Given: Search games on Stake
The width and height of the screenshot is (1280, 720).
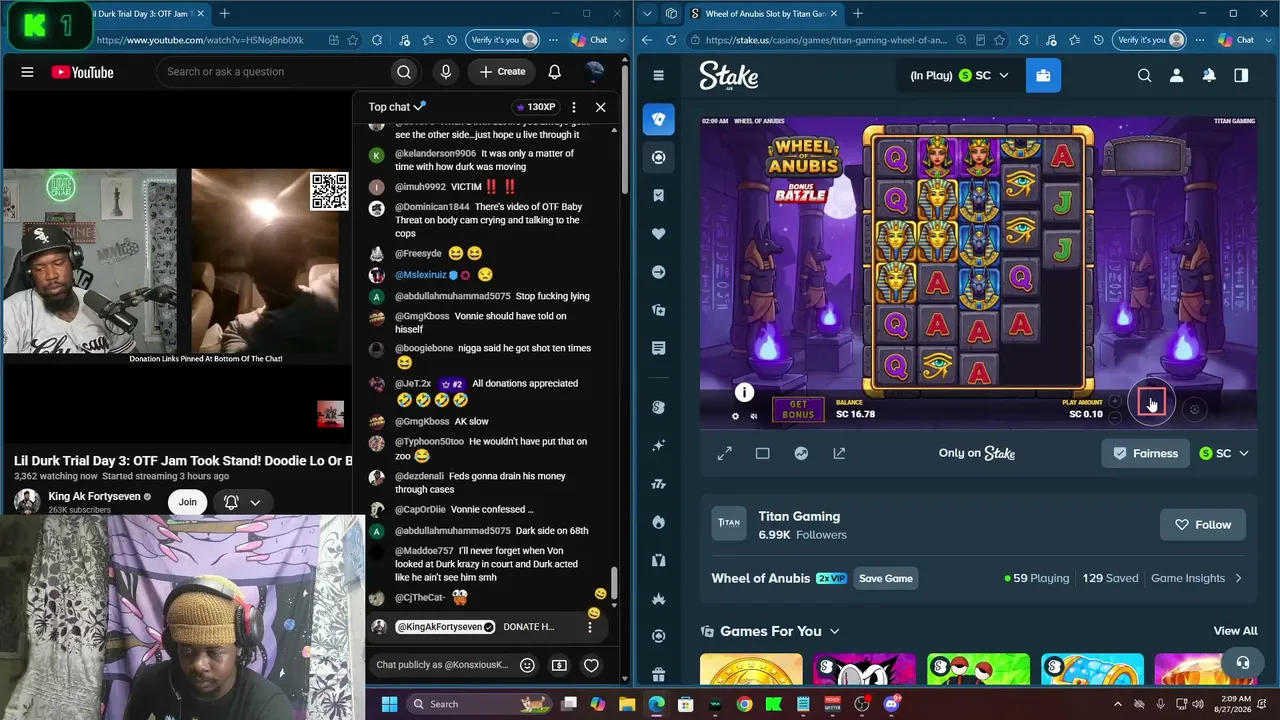Looking at the screenshot, I should click(x=1145, y=75).
